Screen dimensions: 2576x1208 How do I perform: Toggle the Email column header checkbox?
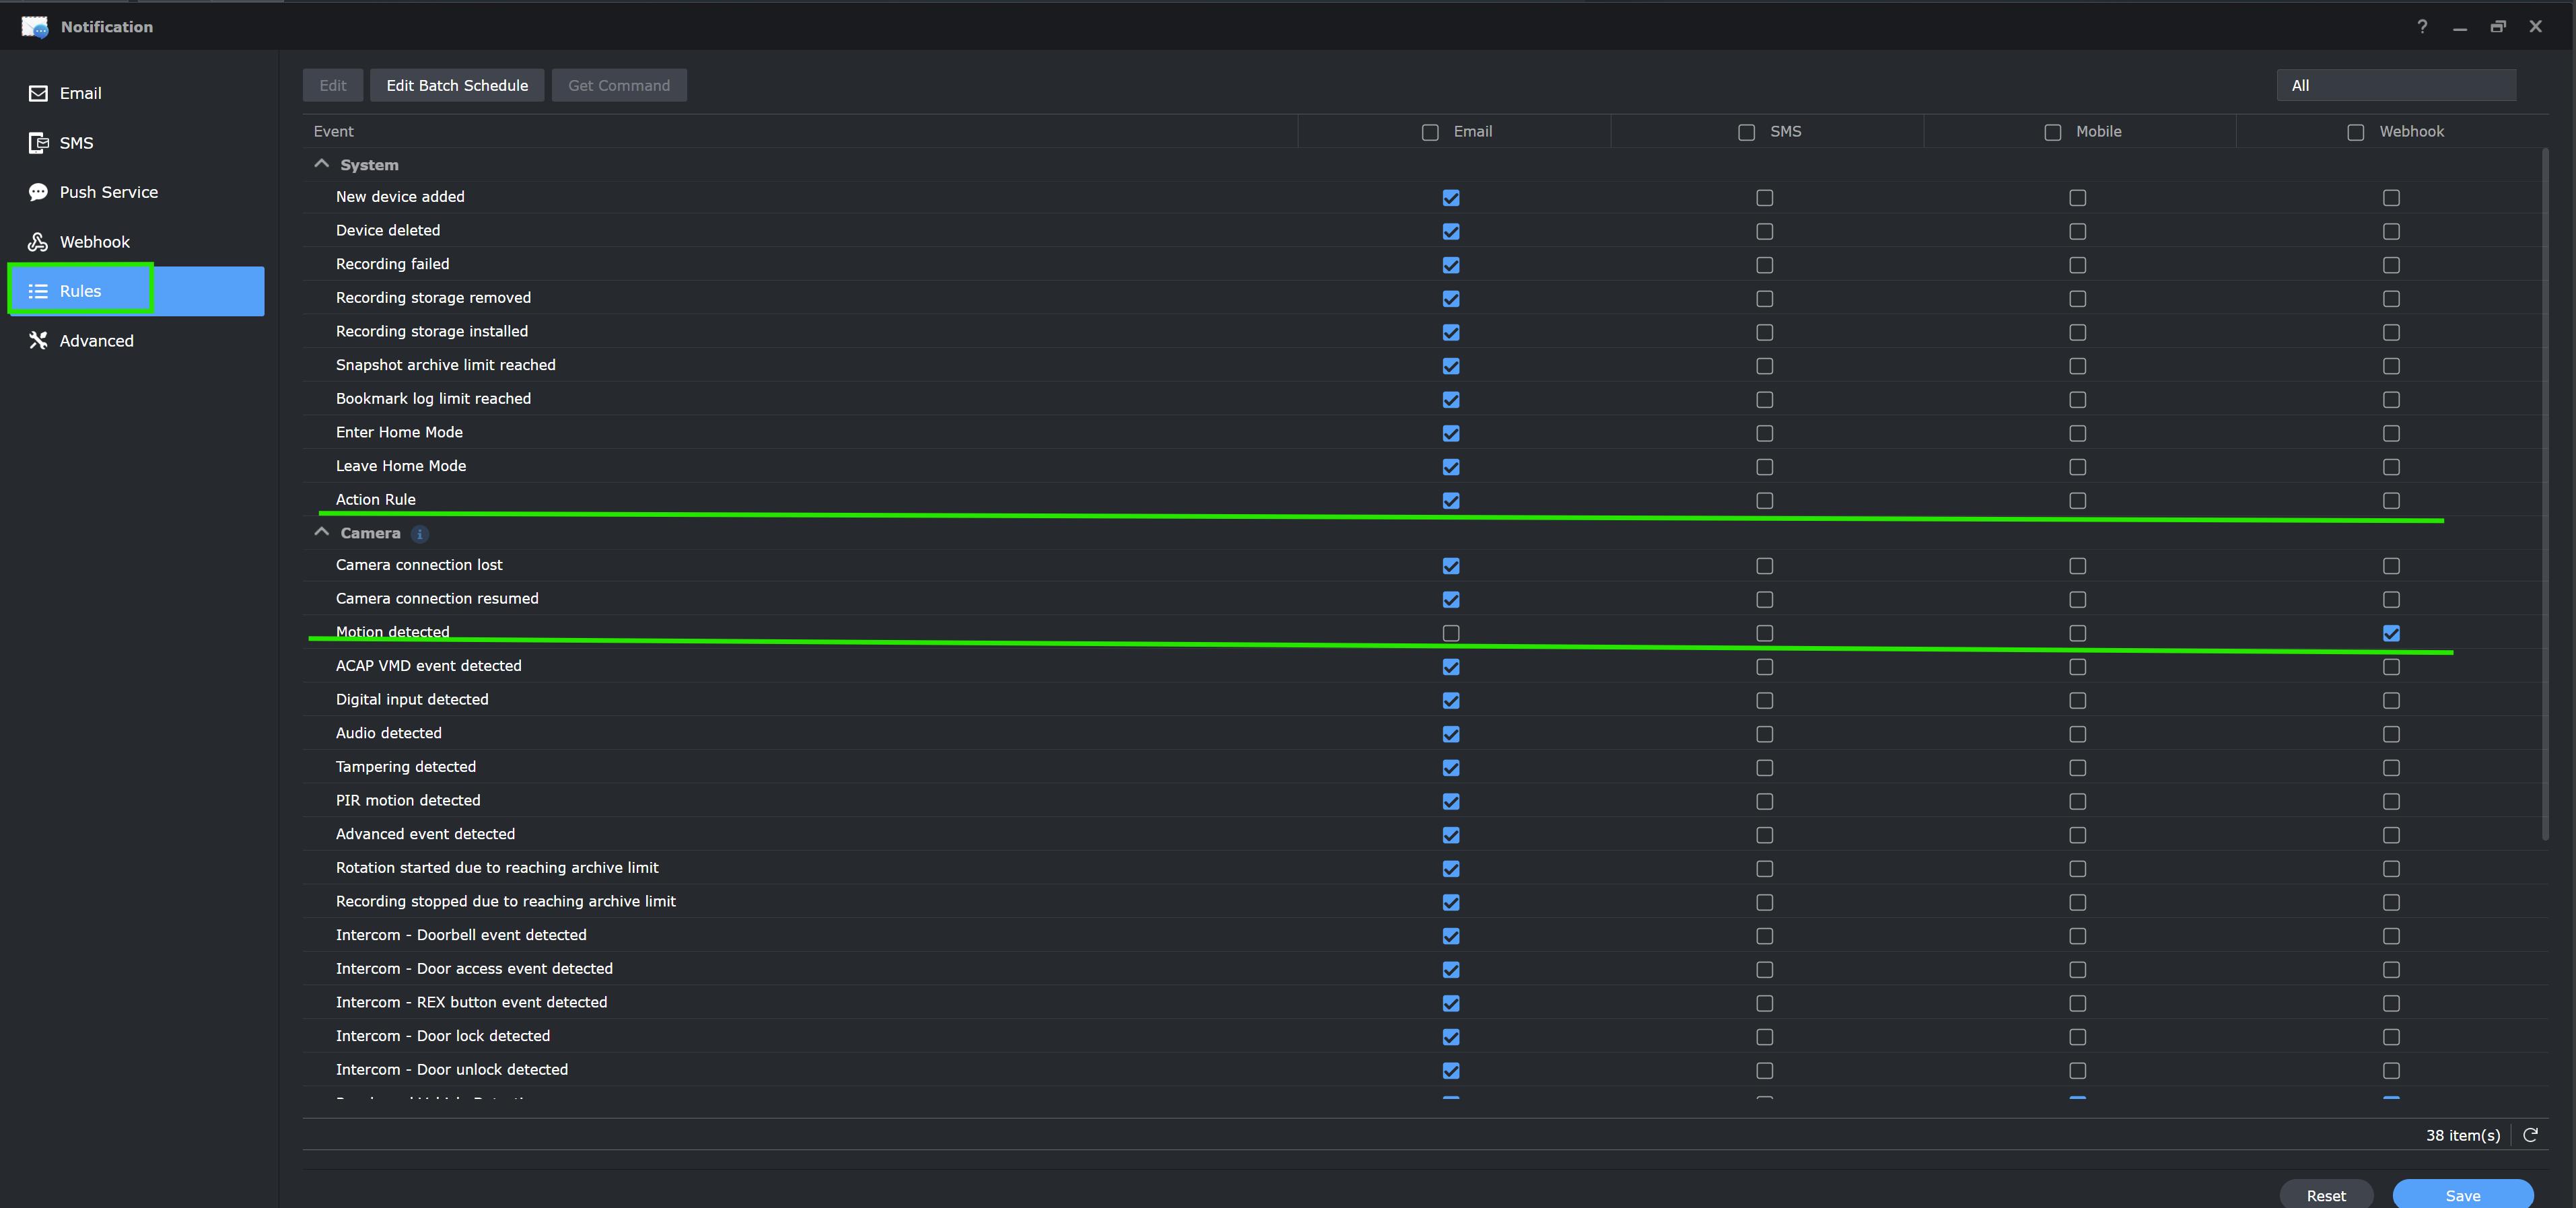click(1430, 132)
